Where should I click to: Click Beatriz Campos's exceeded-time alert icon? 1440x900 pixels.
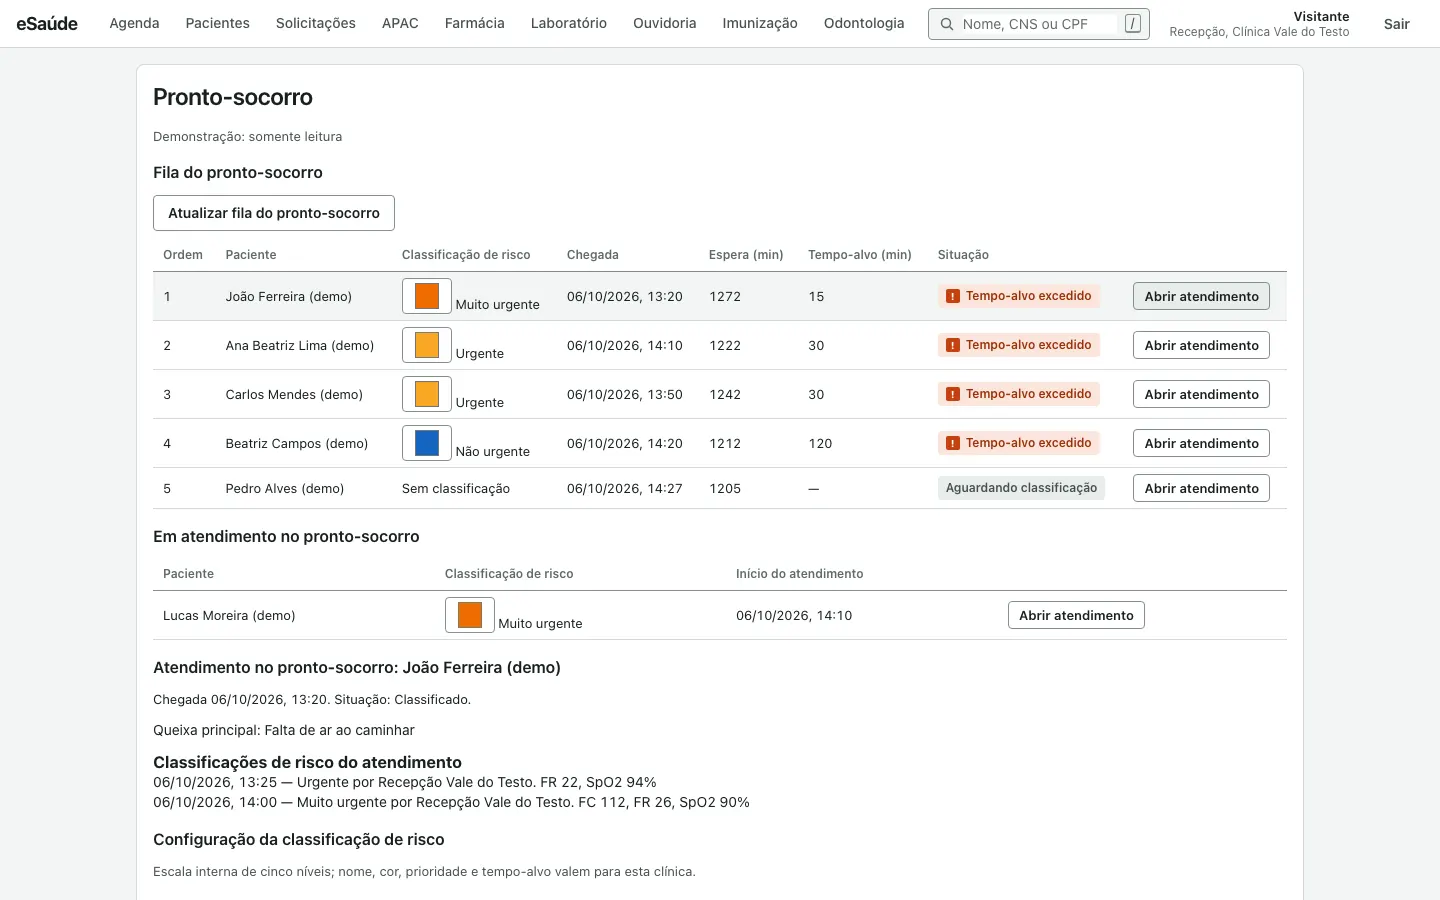pos(953,443)
